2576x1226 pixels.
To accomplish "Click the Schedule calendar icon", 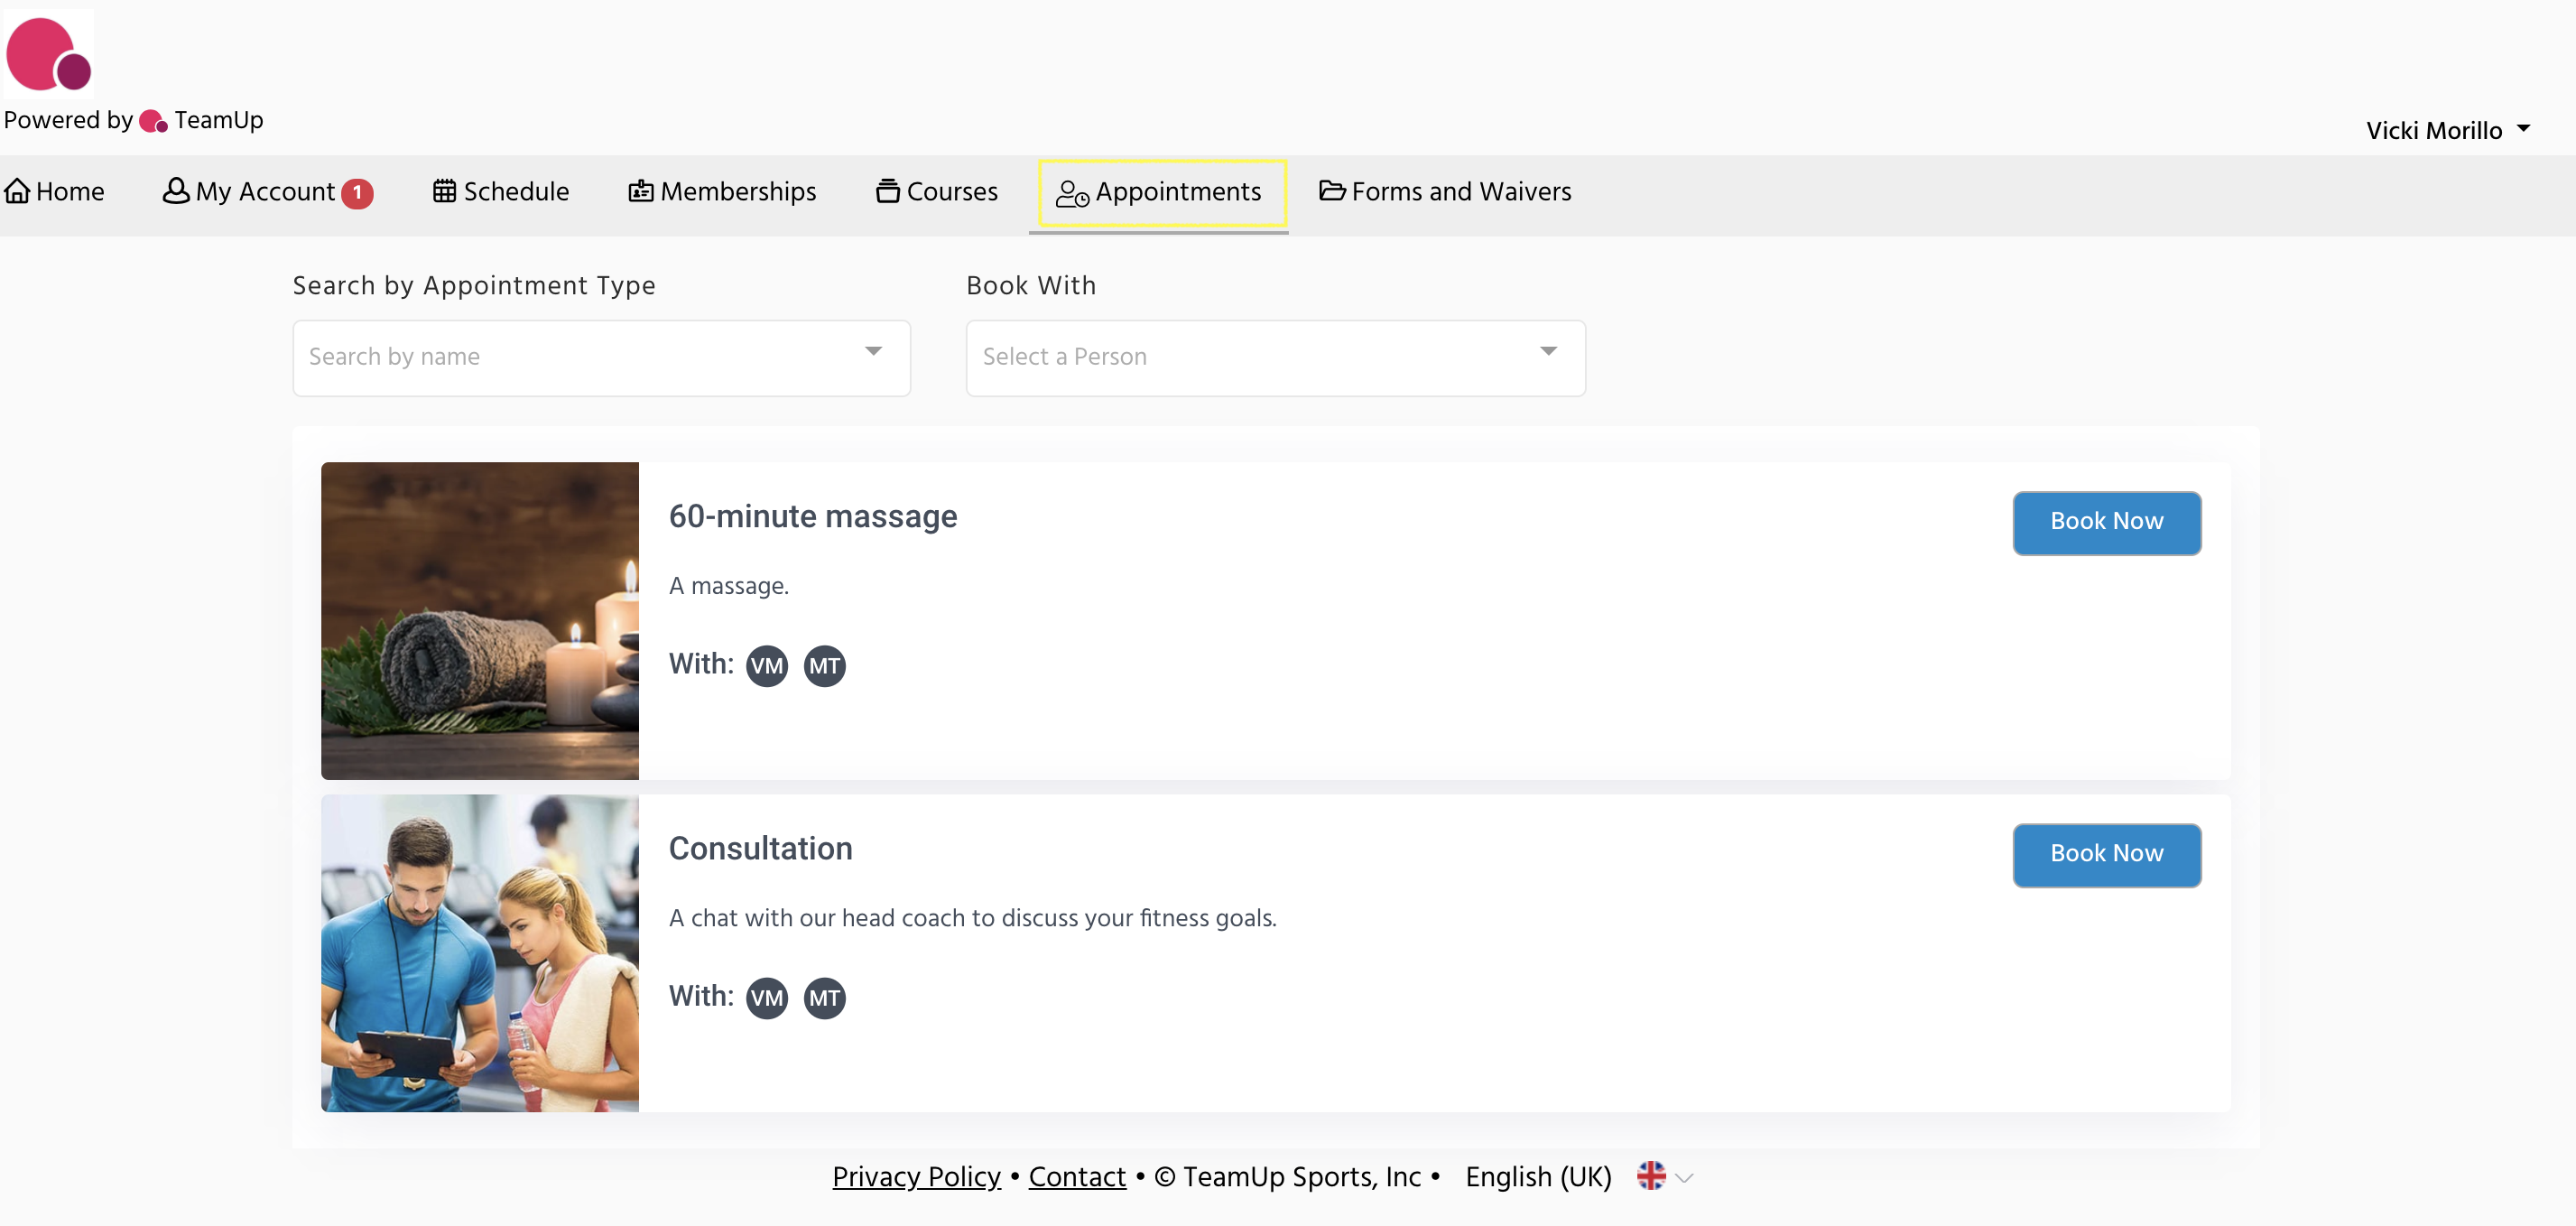I will click(444, 191).
